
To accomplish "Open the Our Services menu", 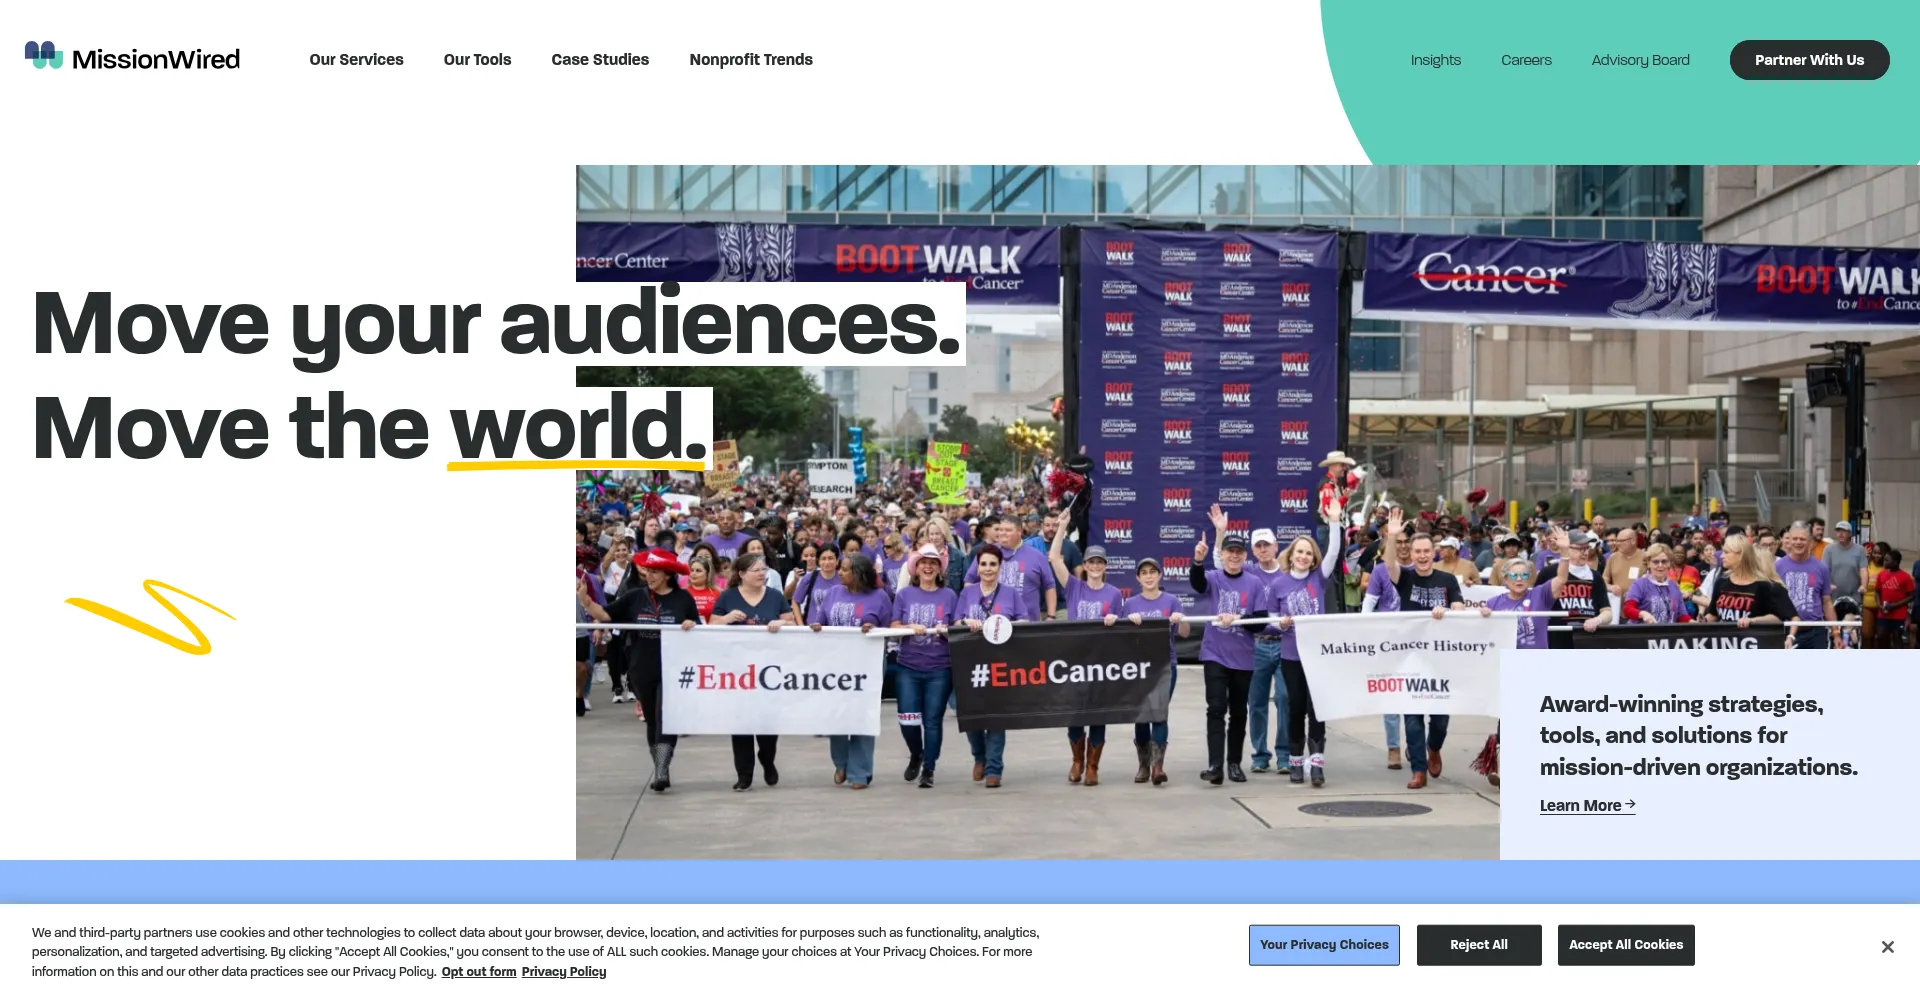I will [356, 60].
